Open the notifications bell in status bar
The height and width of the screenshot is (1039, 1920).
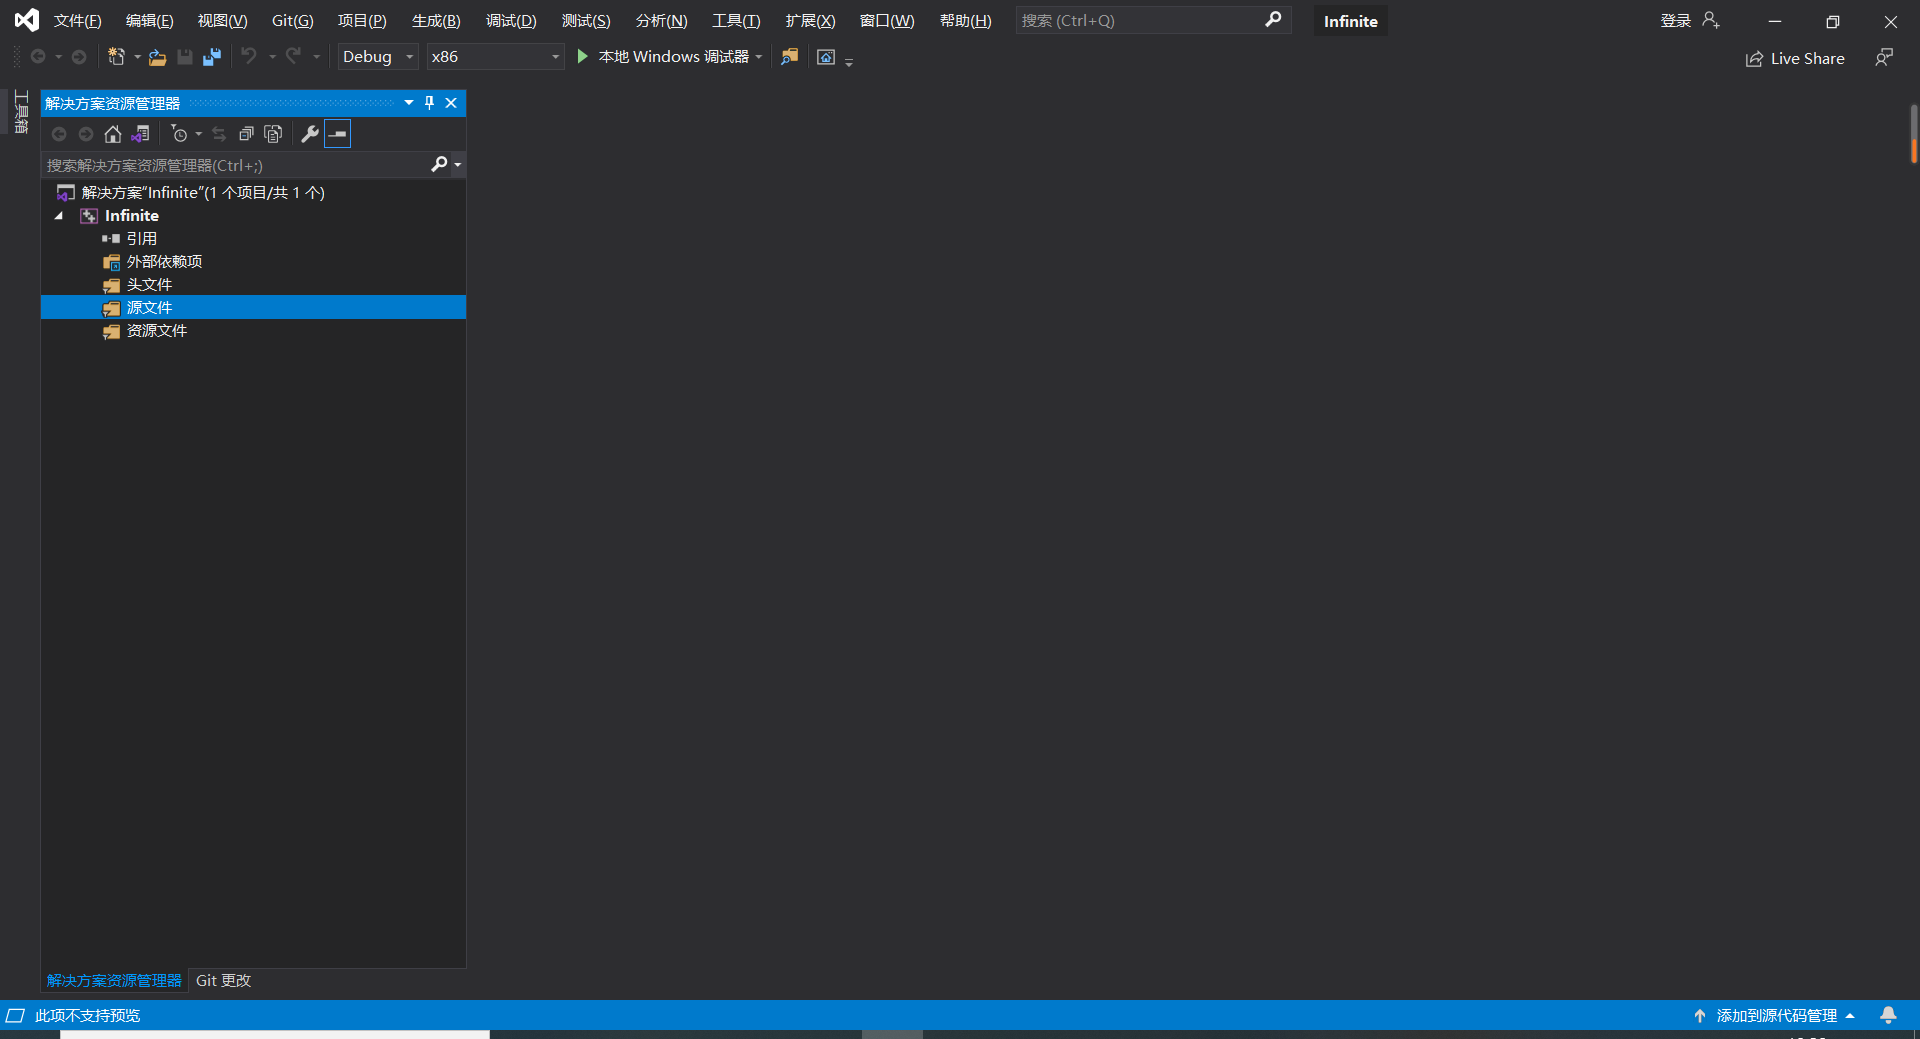1888,1015
